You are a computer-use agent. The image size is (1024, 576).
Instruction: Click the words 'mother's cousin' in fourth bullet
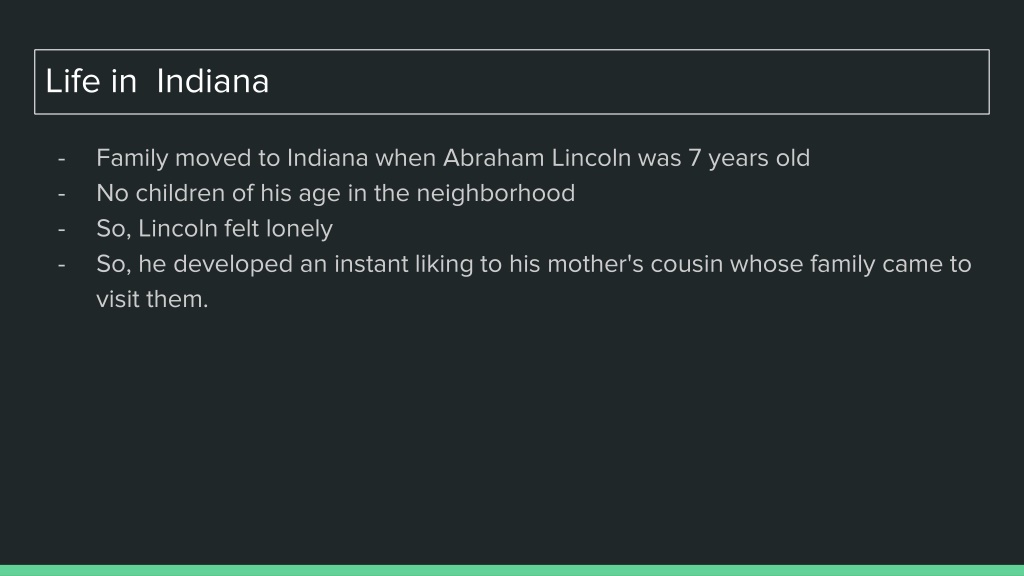coord(635,264)
